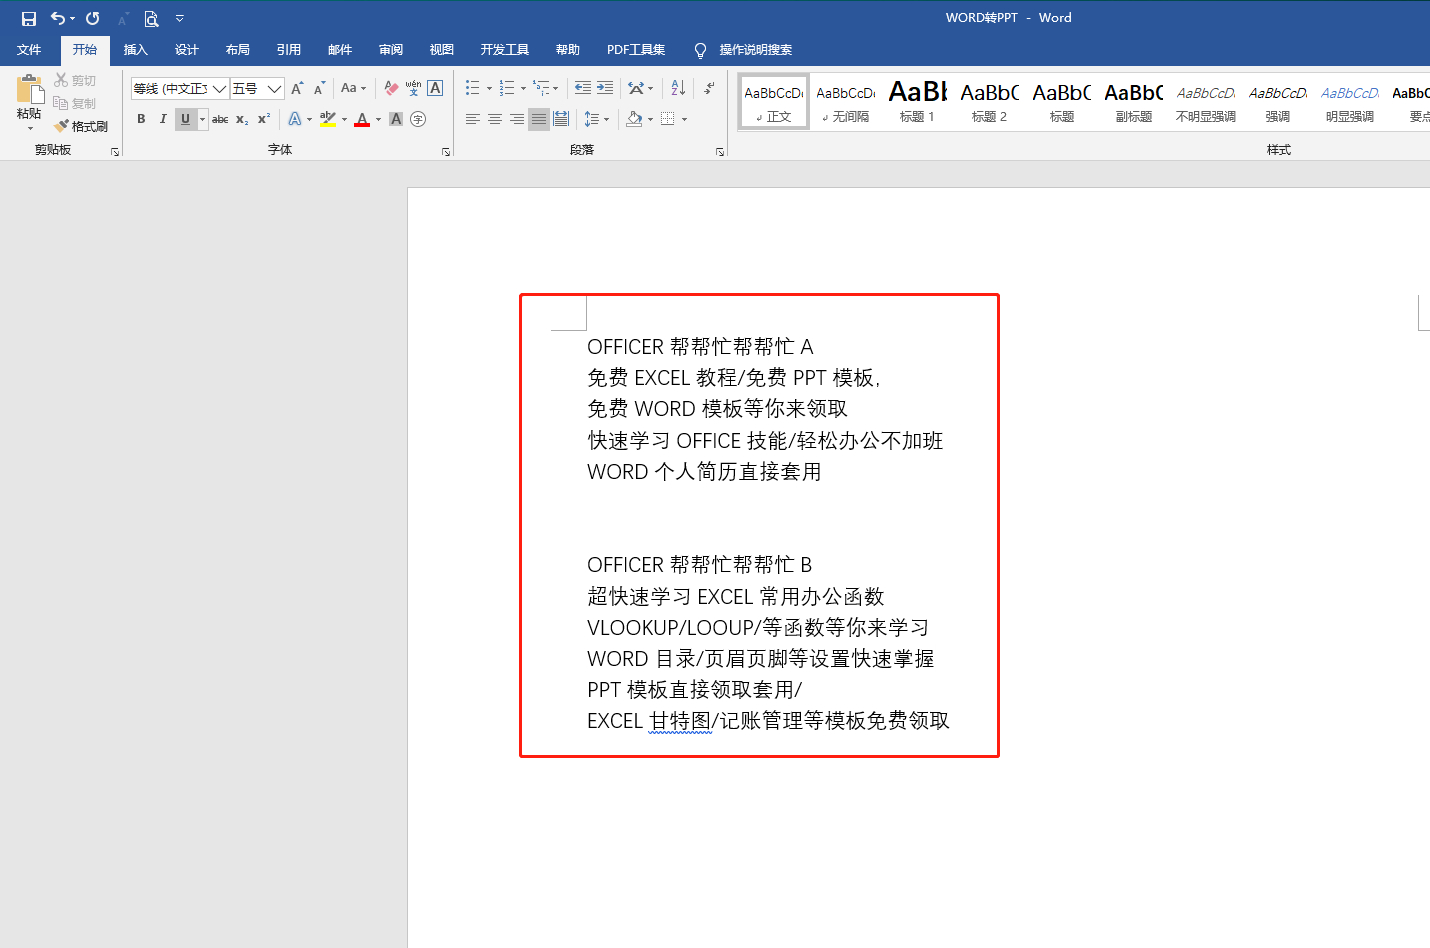Apply enclosed character icon
Image resolution: width=1430 pixels, height=948 pixels.
tap(418, 119)
